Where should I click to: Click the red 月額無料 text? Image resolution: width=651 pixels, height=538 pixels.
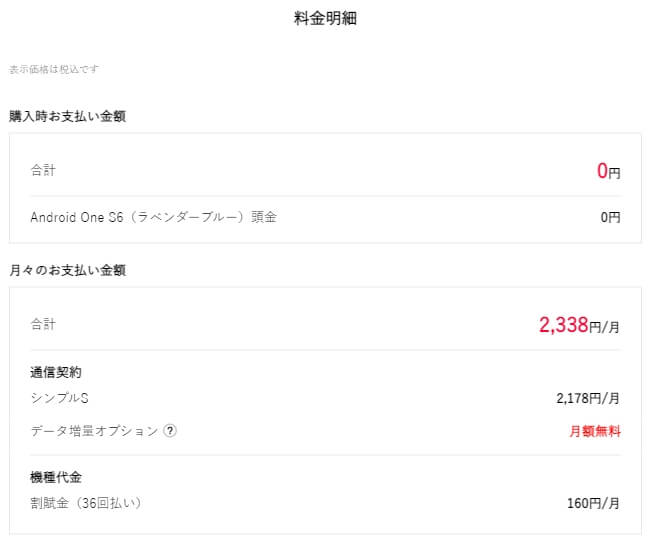click(x=595, y=431)
